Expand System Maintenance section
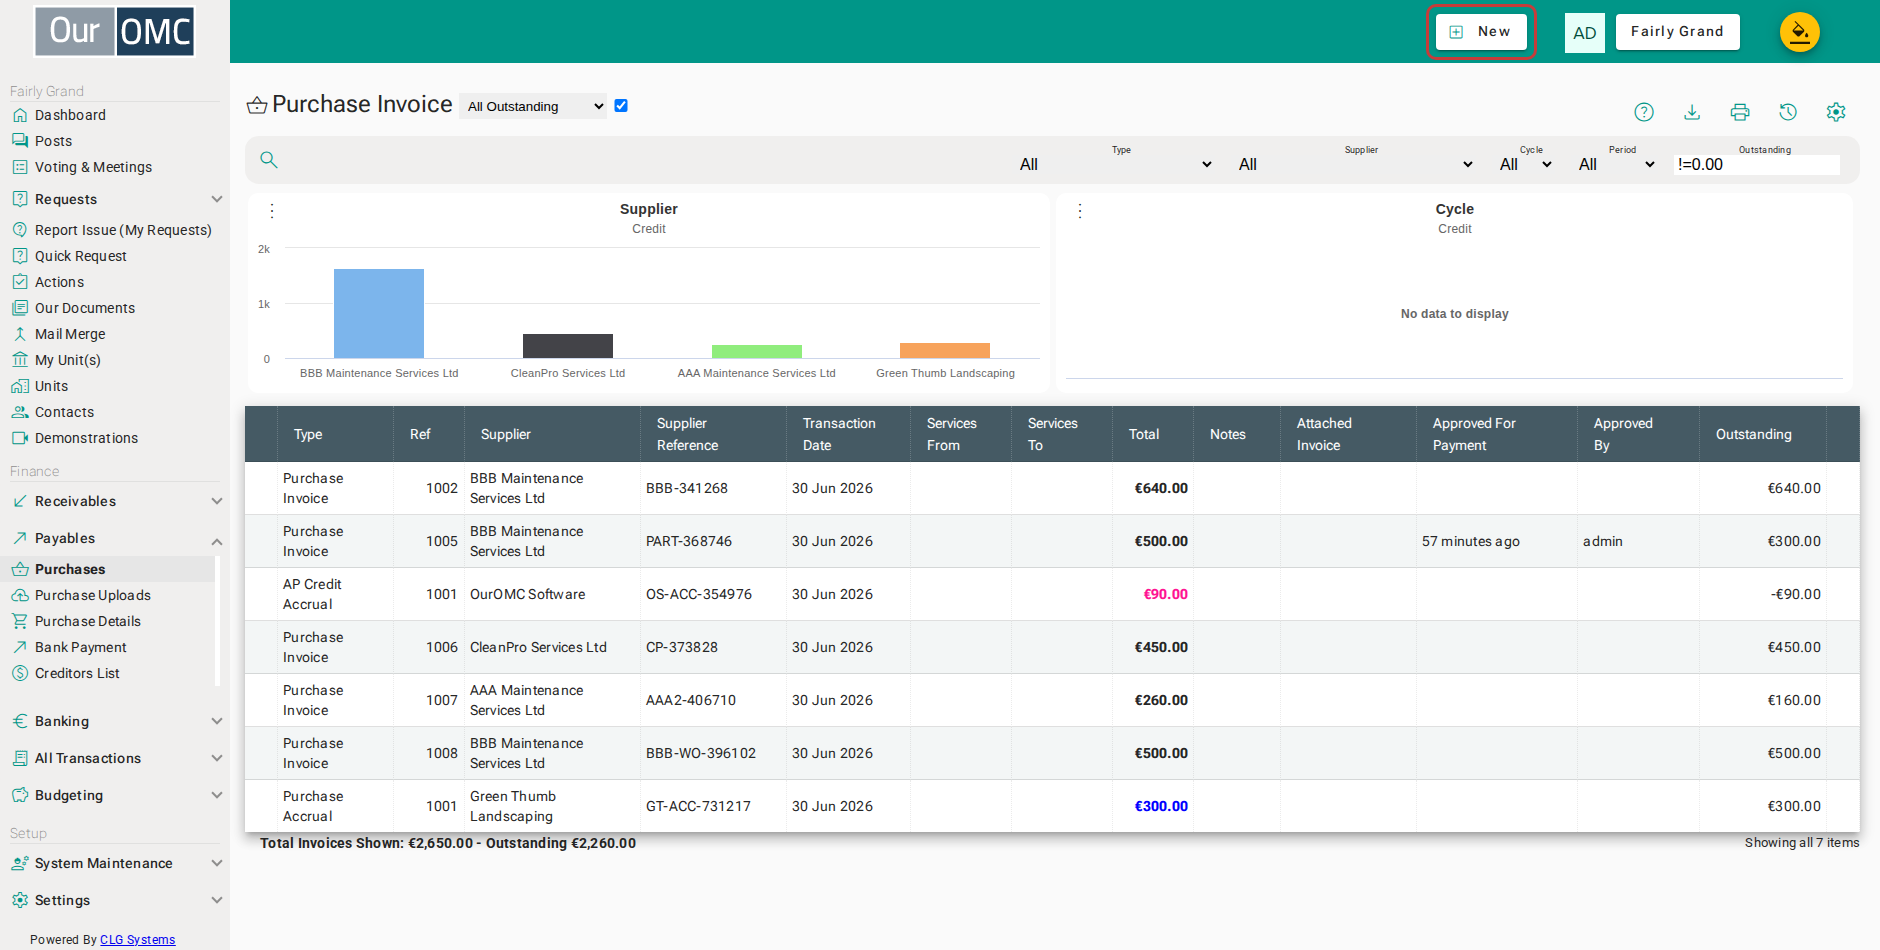The width and height of the screenshot is (1880, 950). point(116,863)
